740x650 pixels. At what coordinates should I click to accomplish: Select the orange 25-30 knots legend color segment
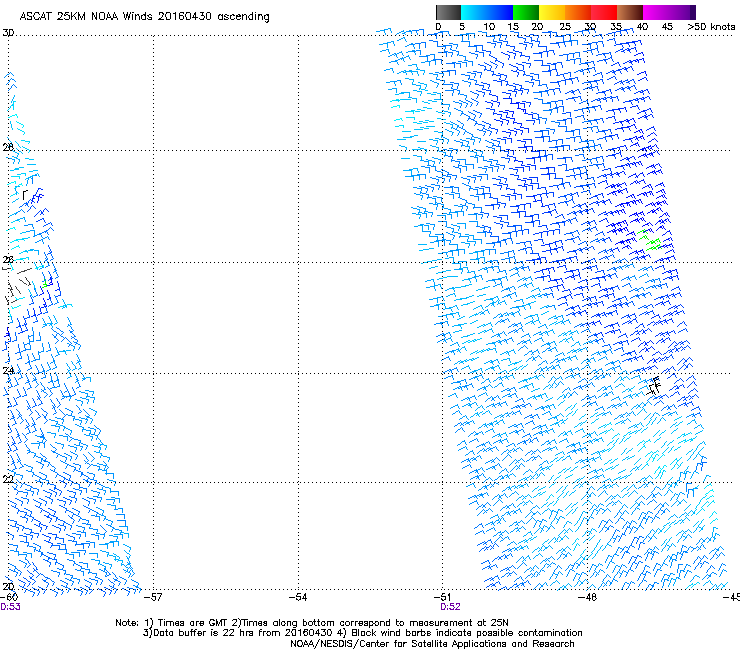(578, 12)
